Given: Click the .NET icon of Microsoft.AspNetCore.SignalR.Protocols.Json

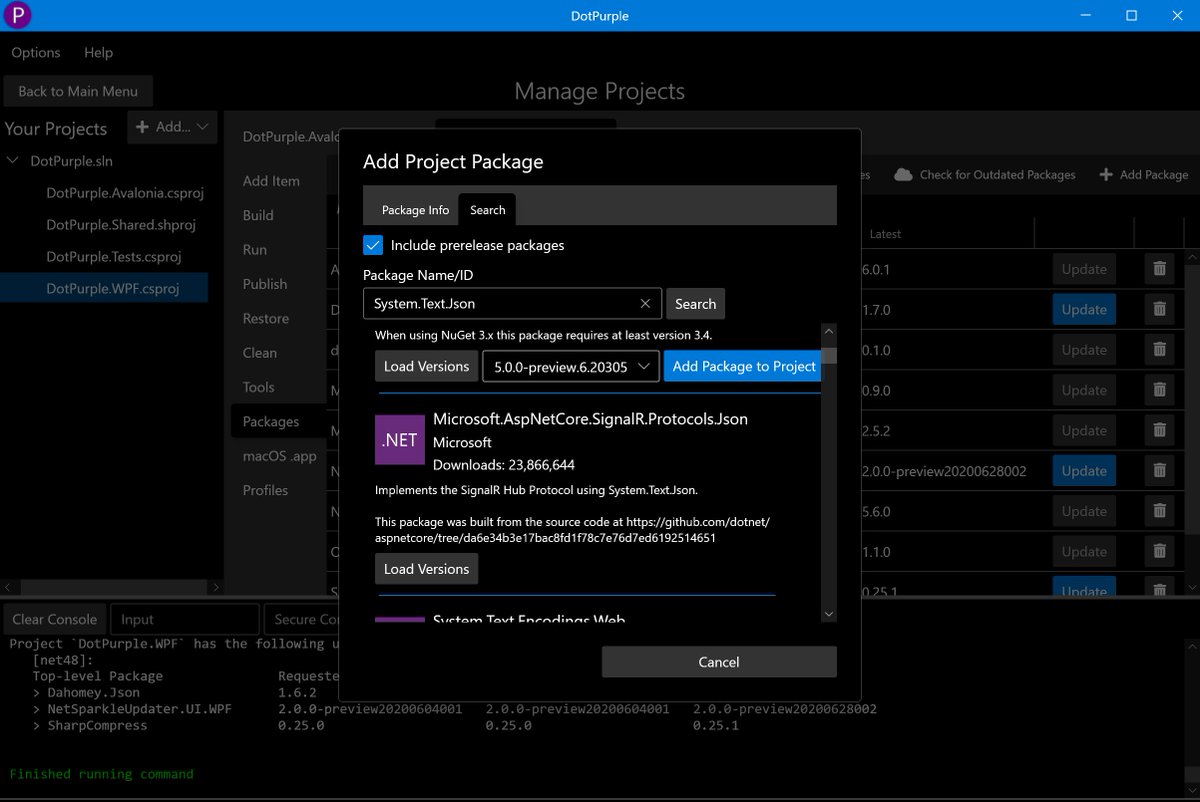Looking at the screenshot, I should point(399,440).
